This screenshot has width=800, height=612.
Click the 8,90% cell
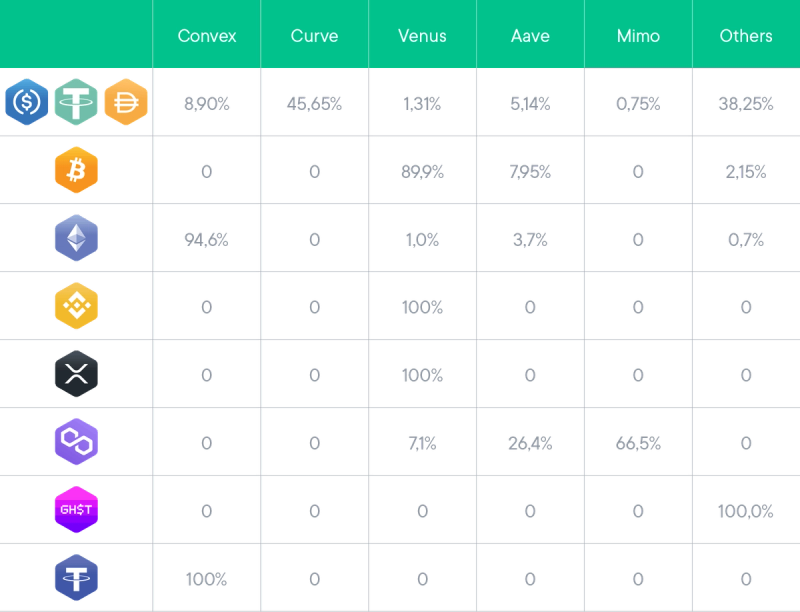(x=207, y=104)
